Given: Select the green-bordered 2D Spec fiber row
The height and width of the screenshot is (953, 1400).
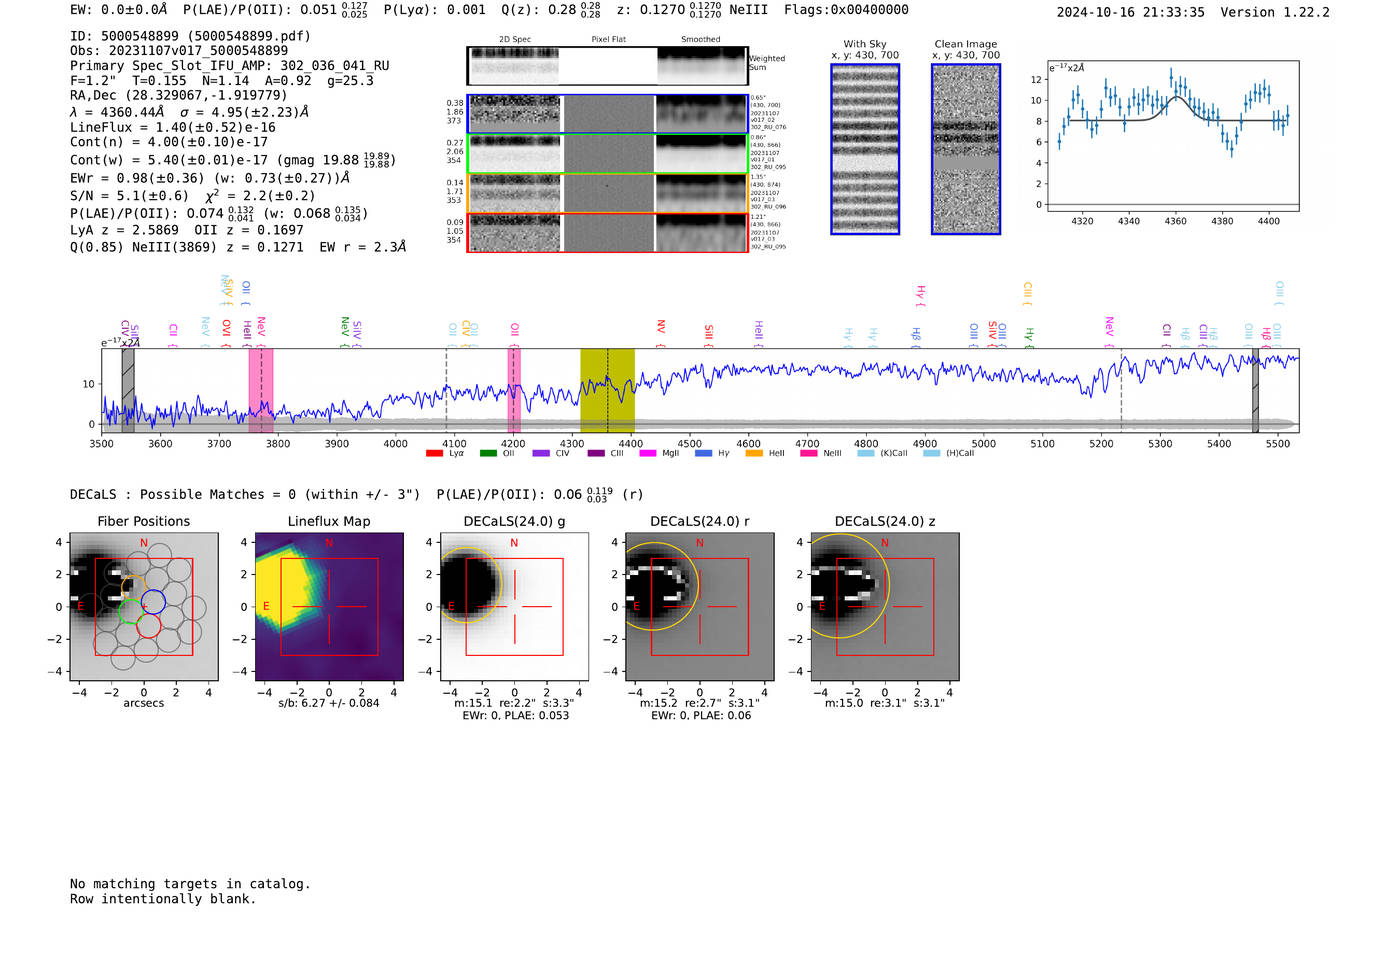Looking at the screenshot, I should 607,154.
